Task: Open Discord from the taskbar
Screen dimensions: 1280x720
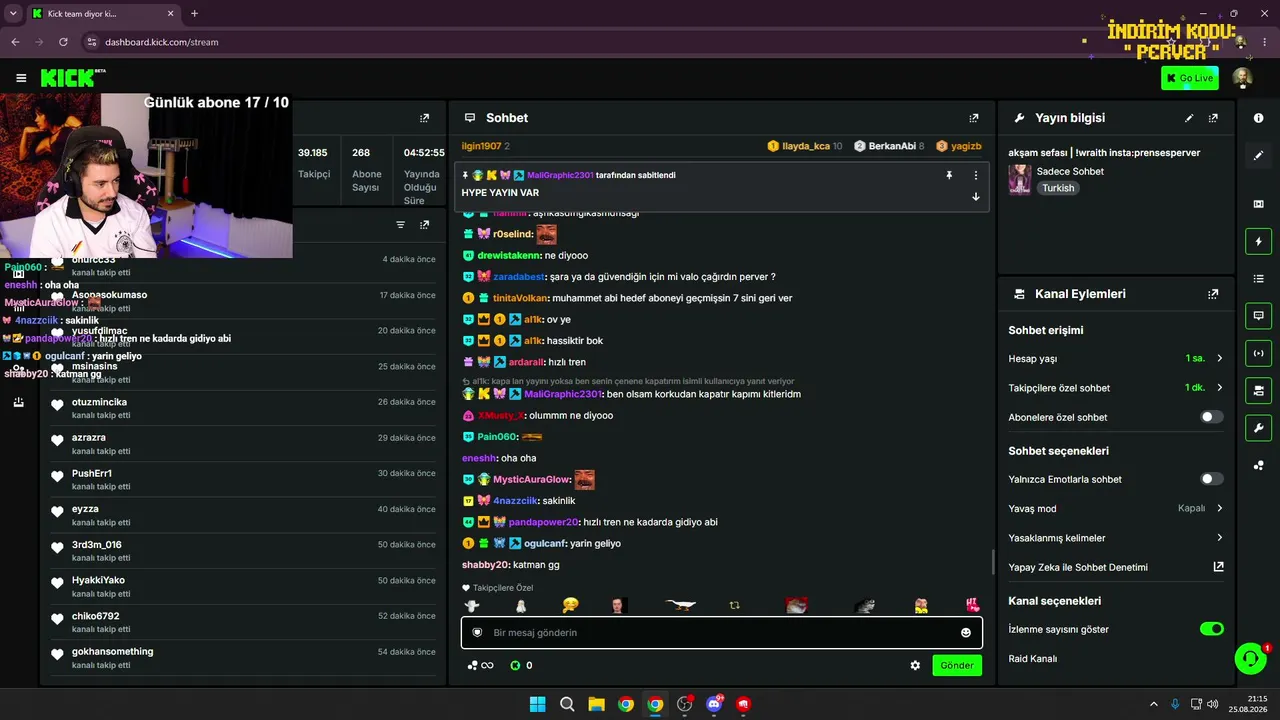Action: [714, 704]
